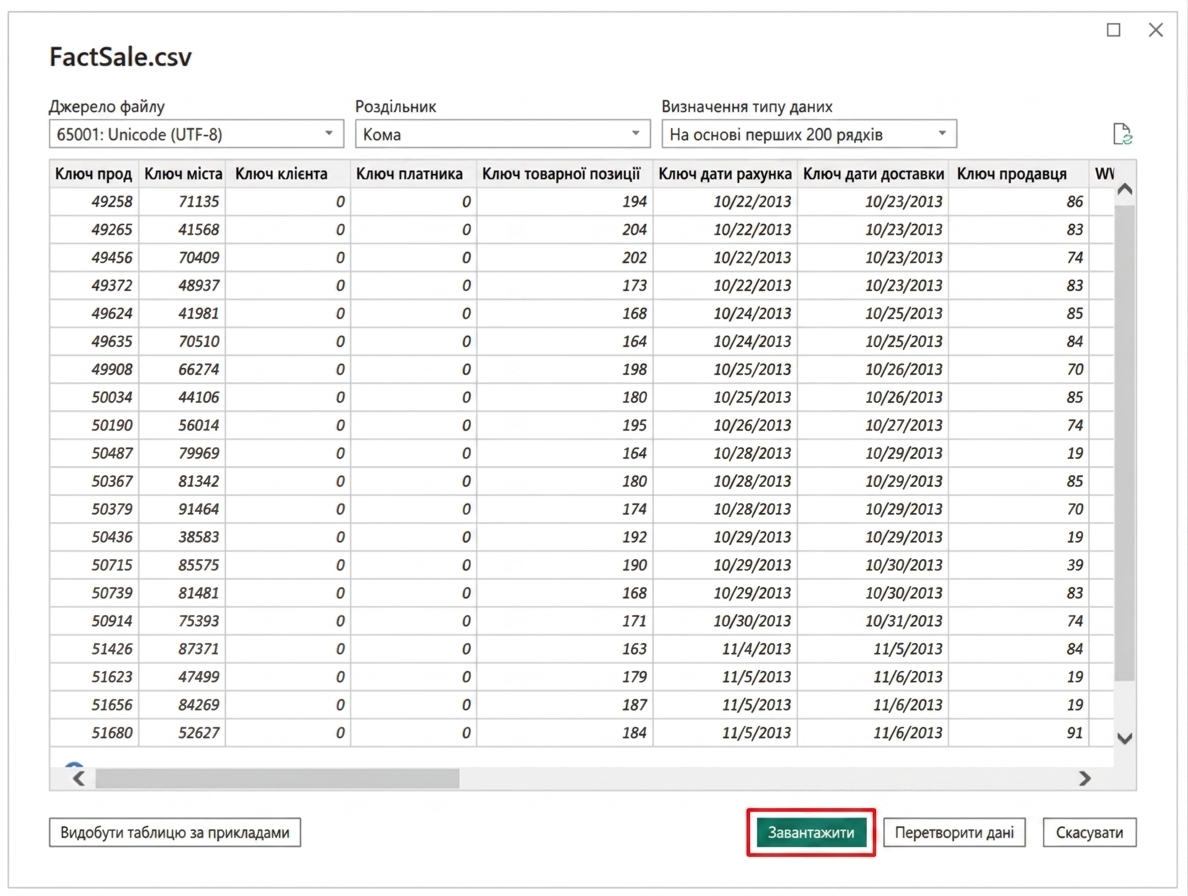Click the horizontal scrollbar thumb
Image resolution: width=1188 pixels, height=896 pixels.
click(x=277, y=779)
